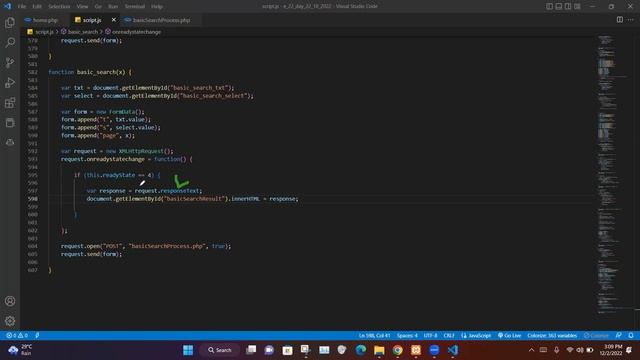Click the clock showing 3:09 PM
Screen dimensions: 640x360
[611, 350]
